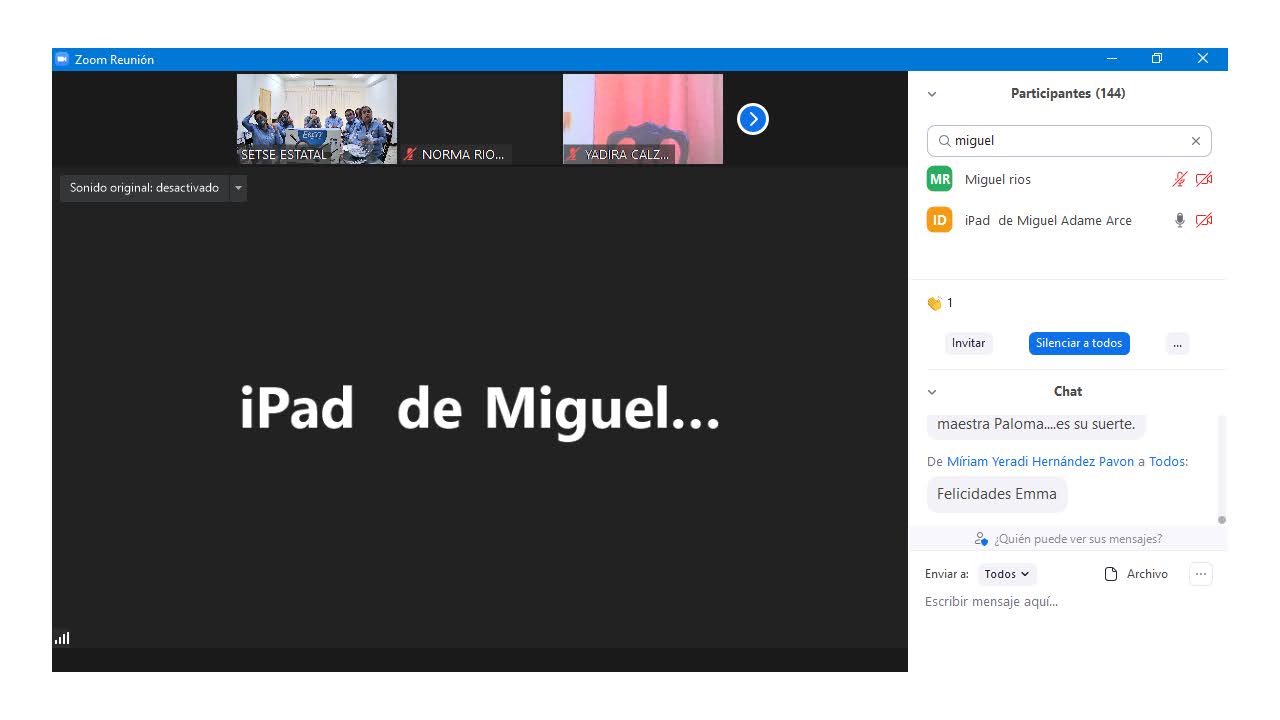This screenshot has height=720, width=1280.
Task: Click the Archivo file icon
Action: [1110, 574]
